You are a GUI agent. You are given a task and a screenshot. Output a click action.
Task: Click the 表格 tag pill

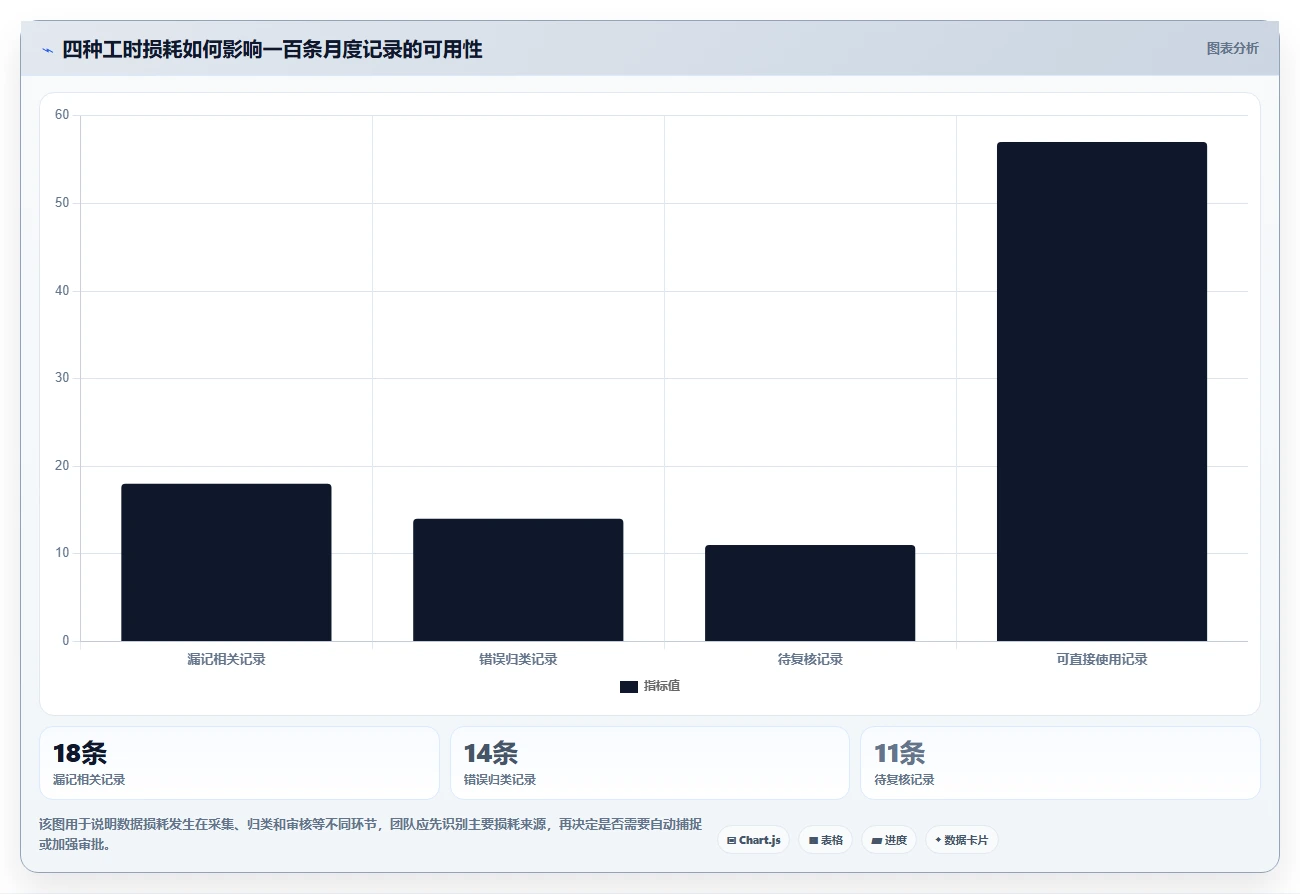pos(826,840)
